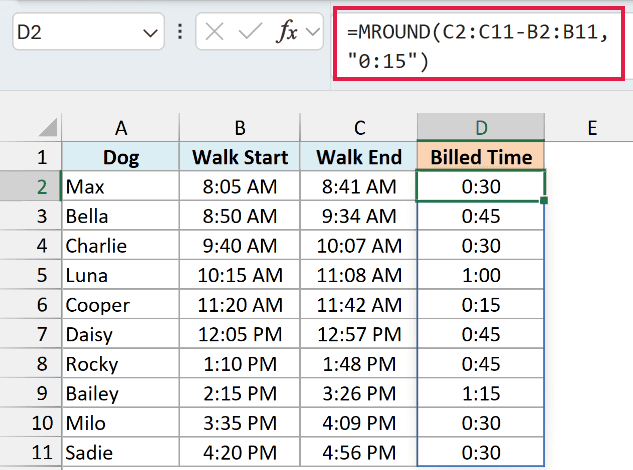
Task: Expand the dropdown arrow beside fx
Action: click(313, 31)
